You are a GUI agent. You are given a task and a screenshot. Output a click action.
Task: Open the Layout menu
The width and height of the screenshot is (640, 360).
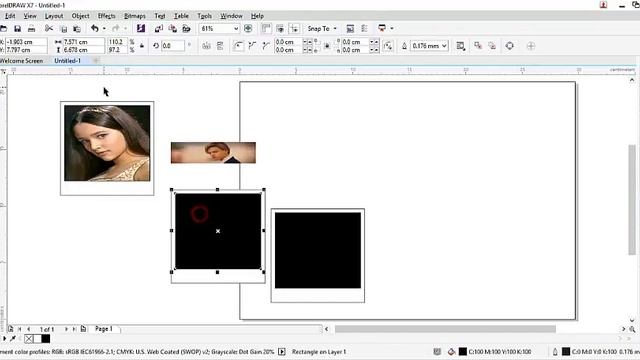coord(54,16)
